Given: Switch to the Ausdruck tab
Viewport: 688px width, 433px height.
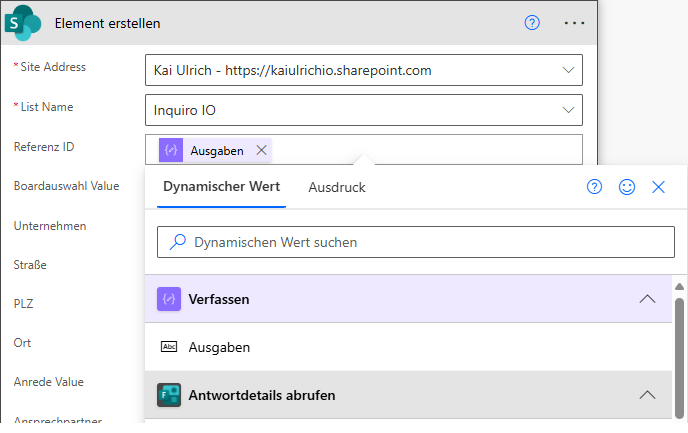Looking at the screenshot, I should (x=337, y=187).
